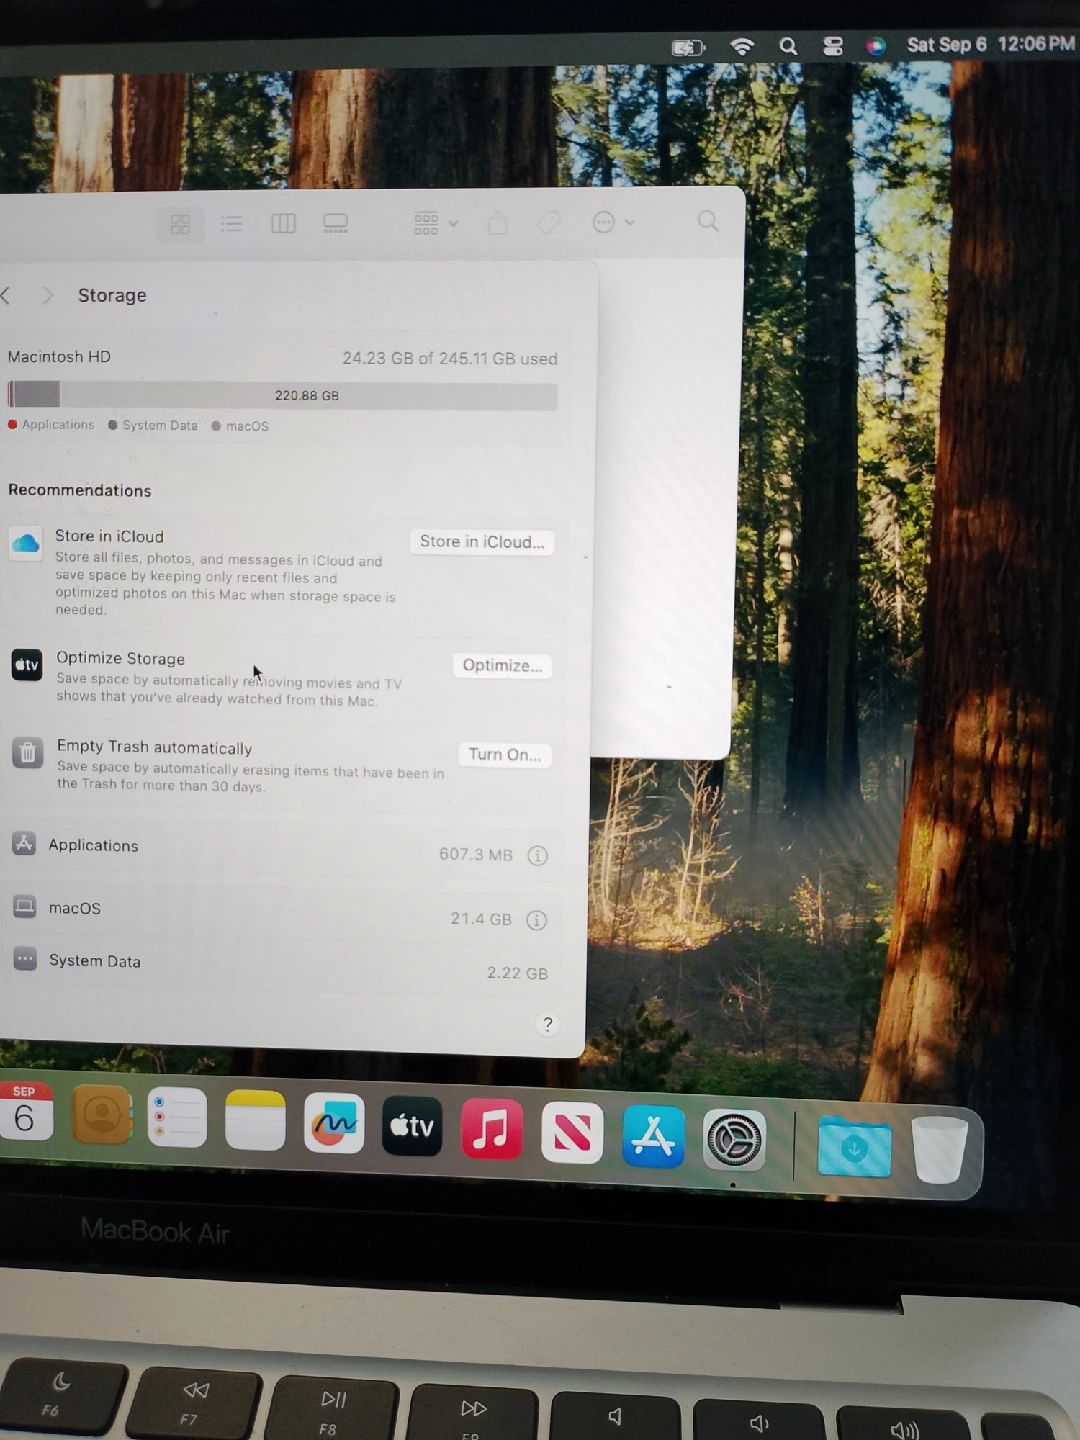Switch Finder to list view
This screenshot has width=1080, height=1440.
[231, 224]
